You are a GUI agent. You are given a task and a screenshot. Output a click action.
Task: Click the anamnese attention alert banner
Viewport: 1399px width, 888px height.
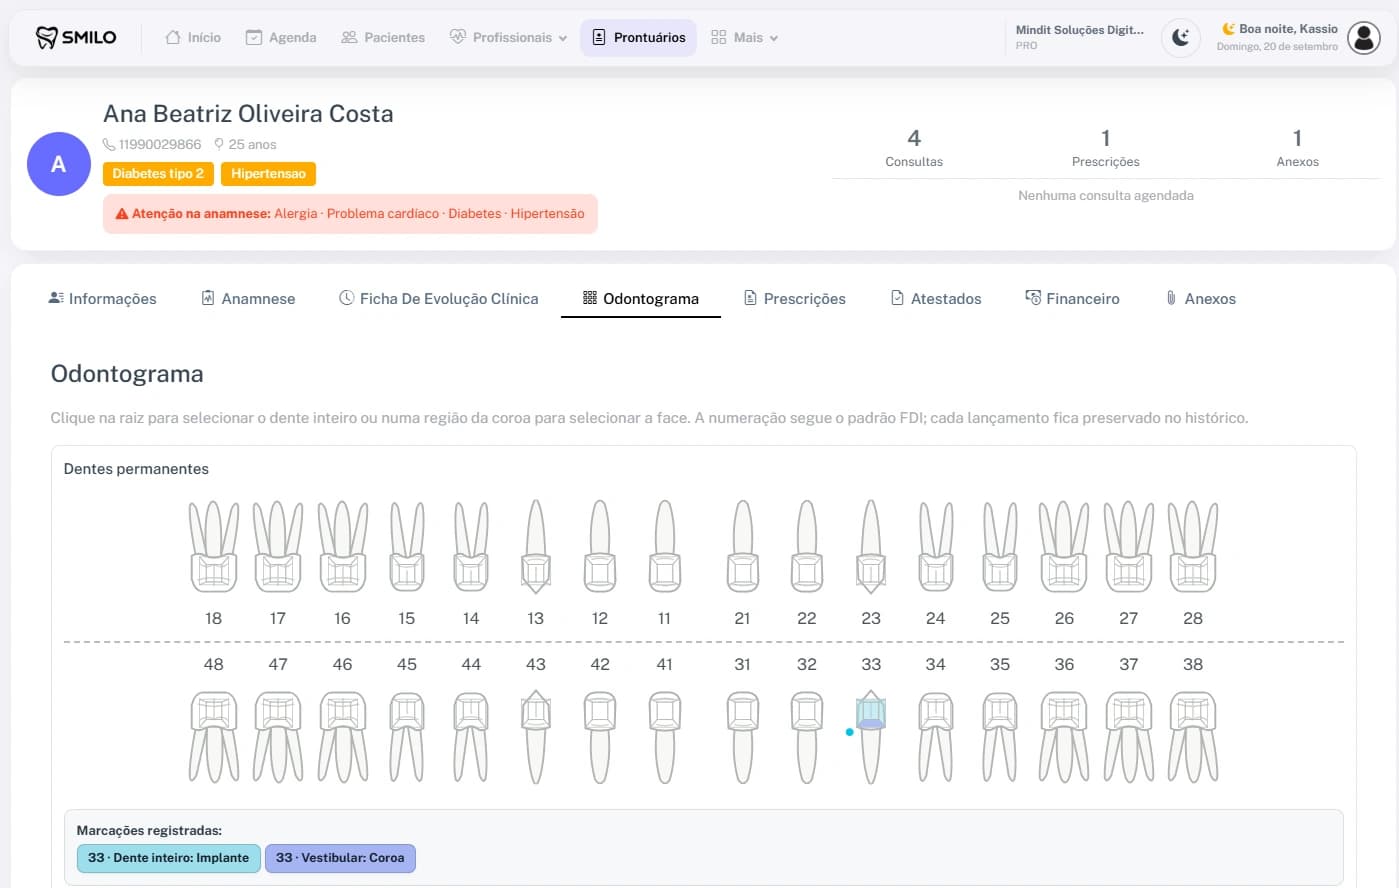[350, 214]
